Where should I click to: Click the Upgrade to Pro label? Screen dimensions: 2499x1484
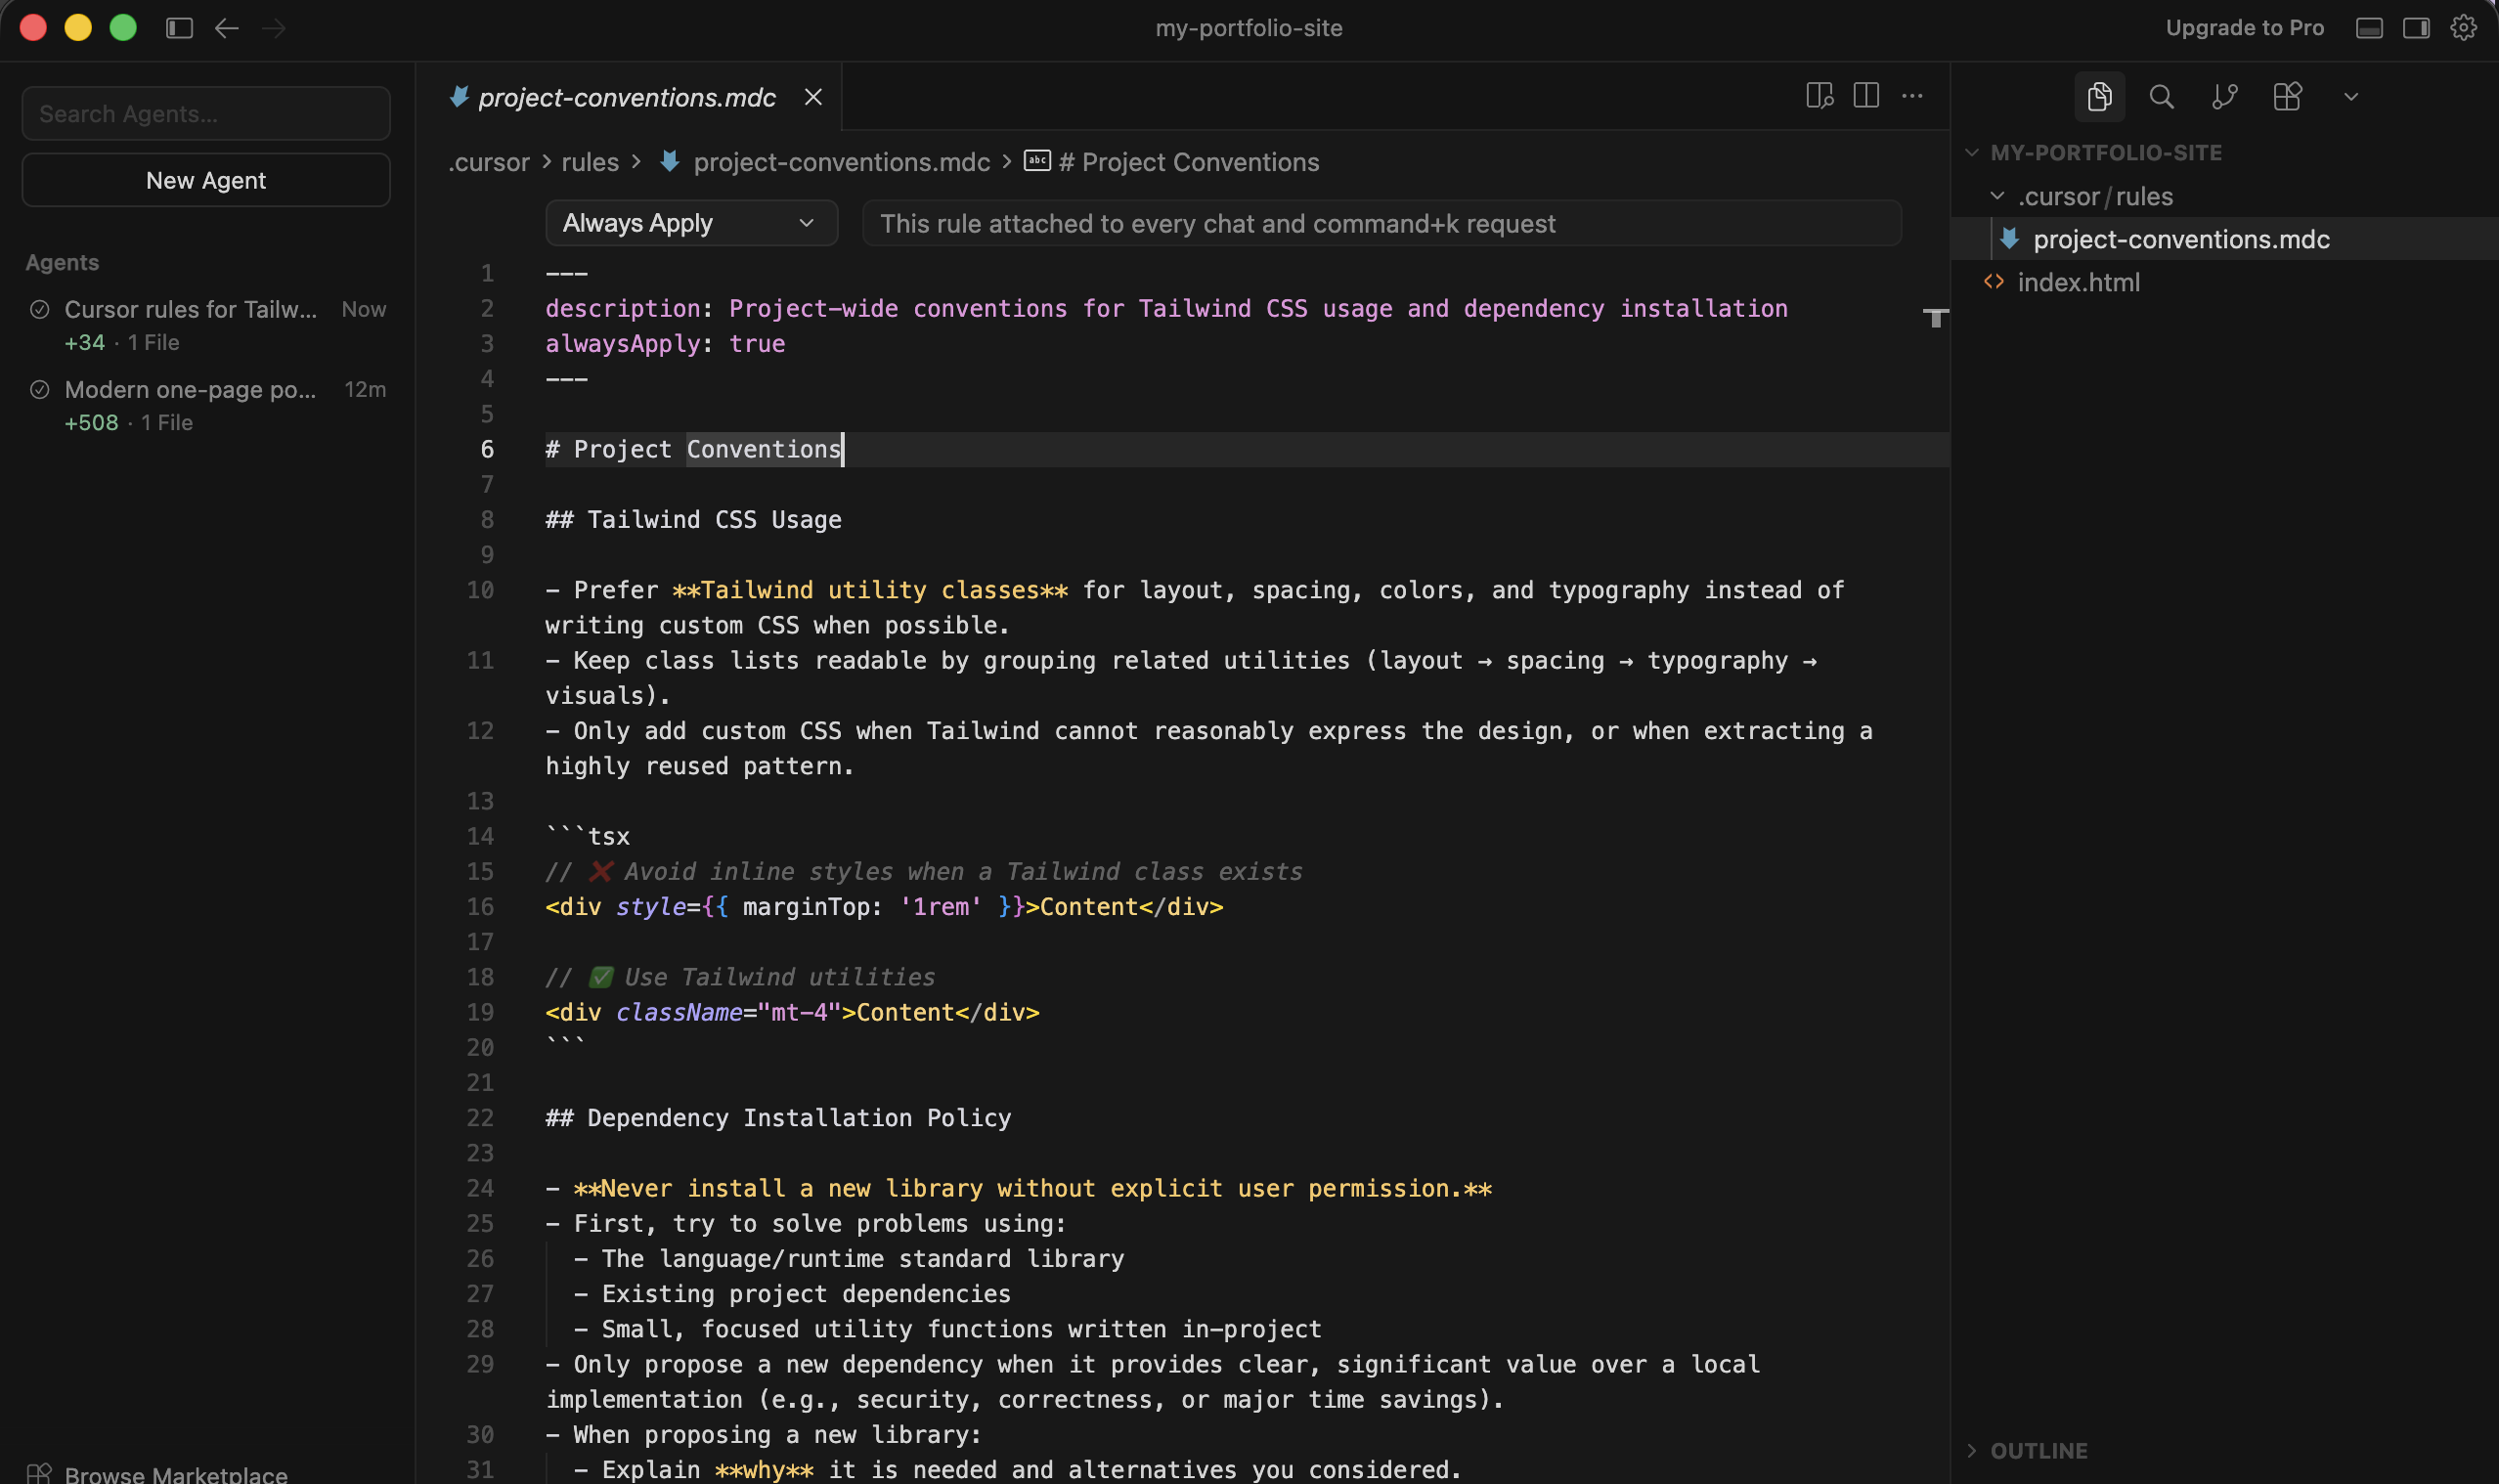point(2245,27)
